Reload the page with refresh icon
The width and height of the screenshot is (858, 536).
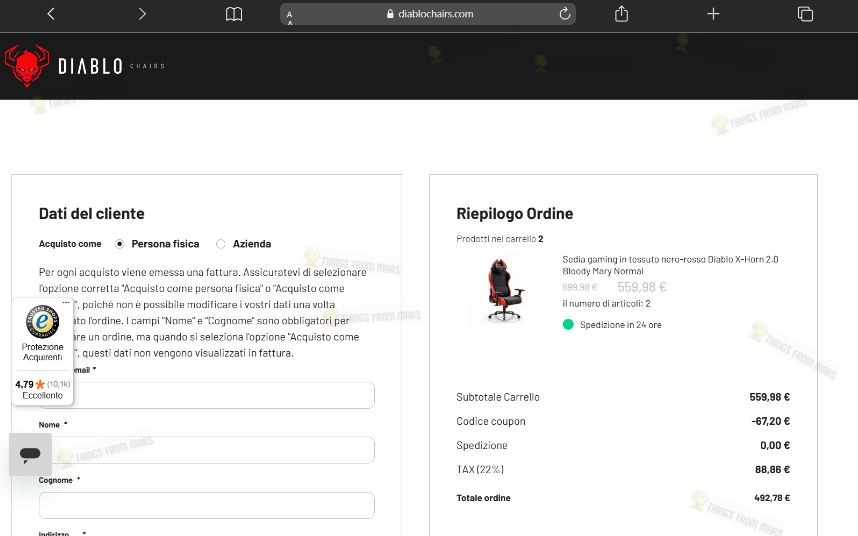(x=565, y=14)
